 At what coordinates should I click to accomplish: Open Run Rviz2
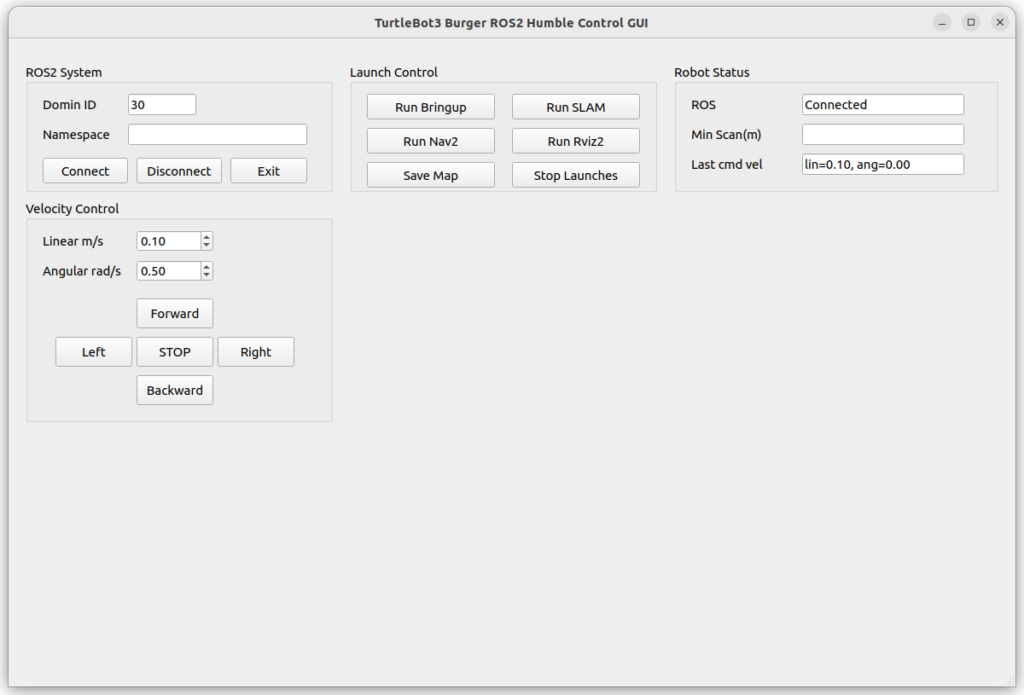[575, 141]
